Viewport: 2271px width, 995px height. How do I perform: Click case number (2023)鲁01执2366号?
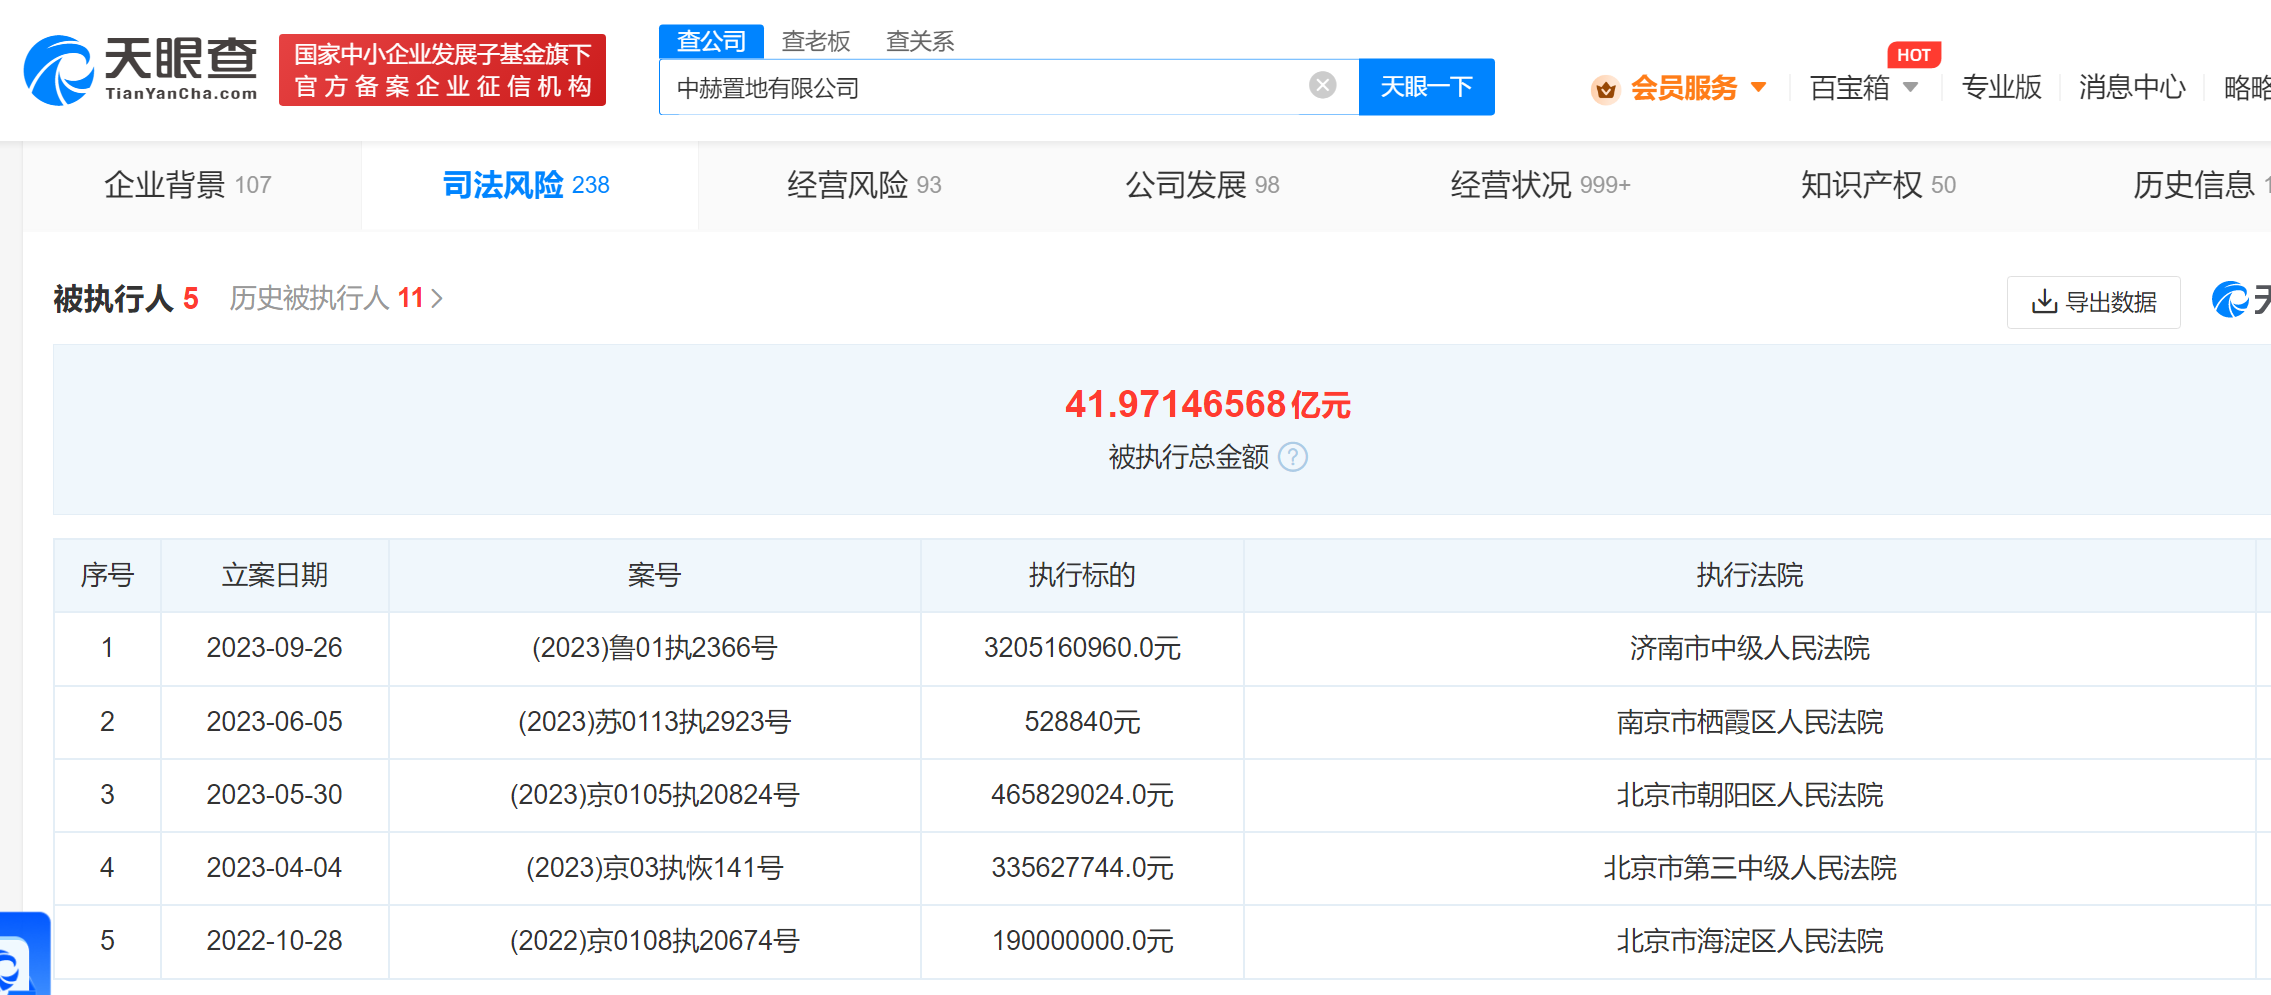(654, 648)
